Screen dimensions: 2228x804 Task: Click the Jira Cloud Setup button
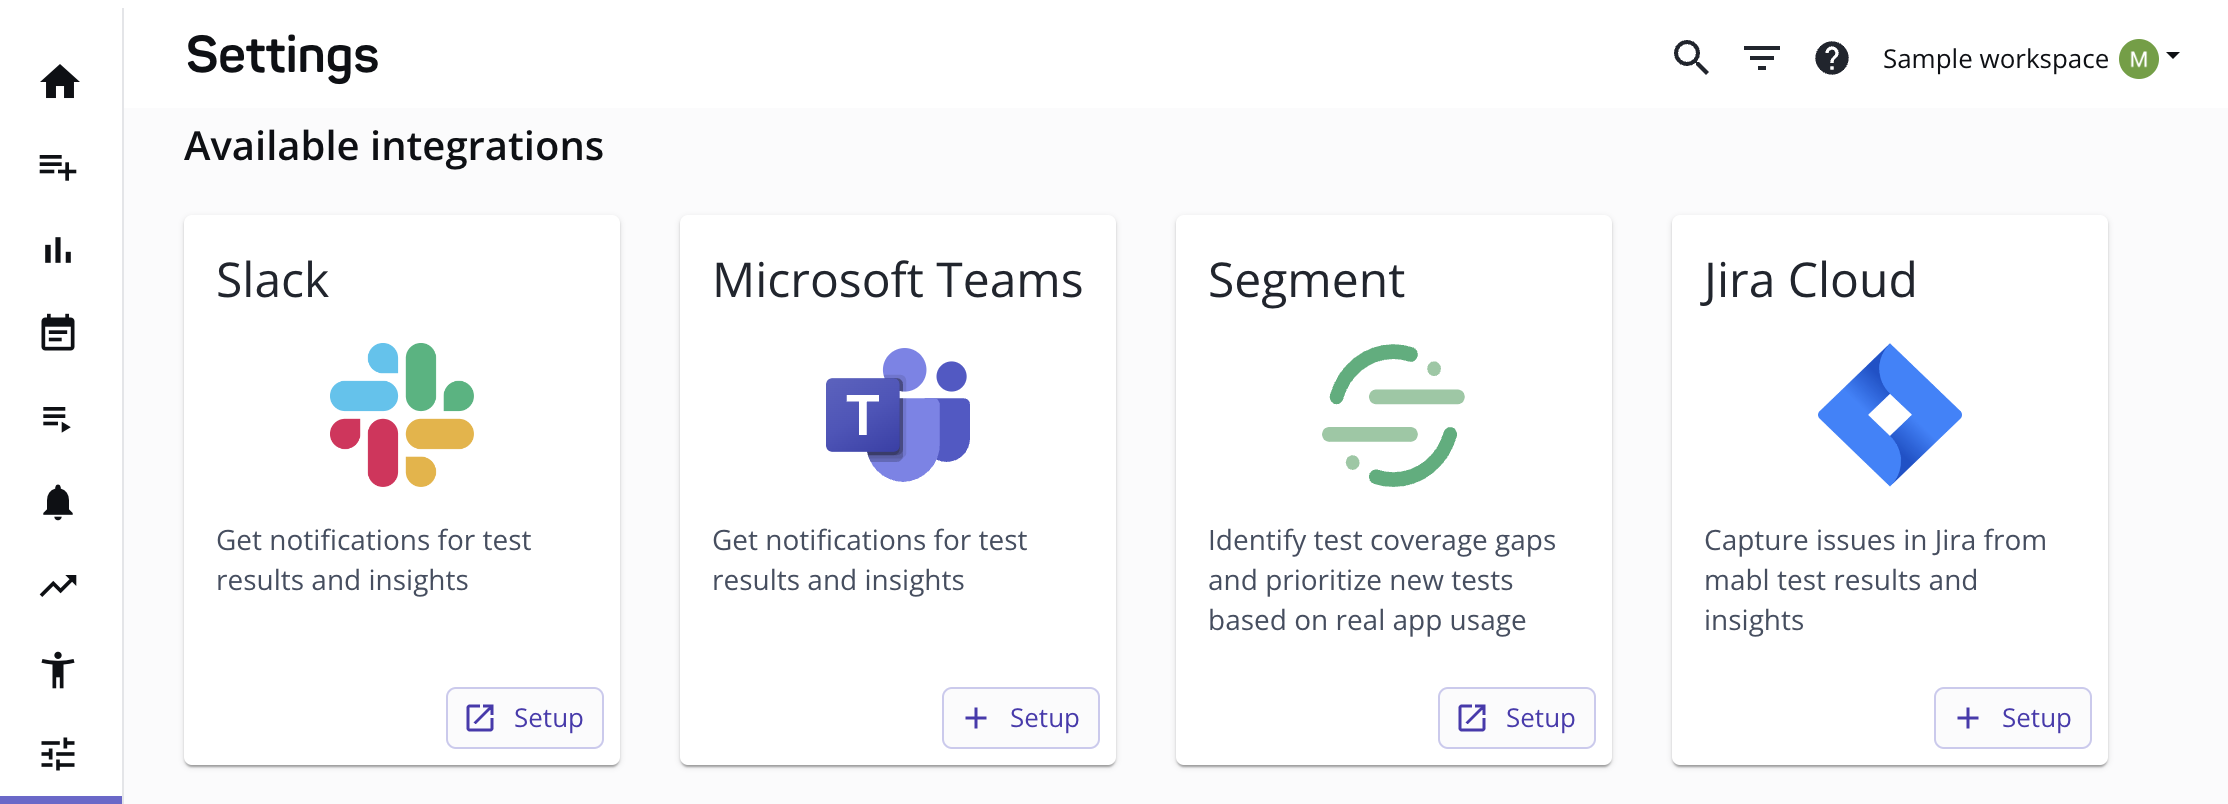coord(2013,718)
